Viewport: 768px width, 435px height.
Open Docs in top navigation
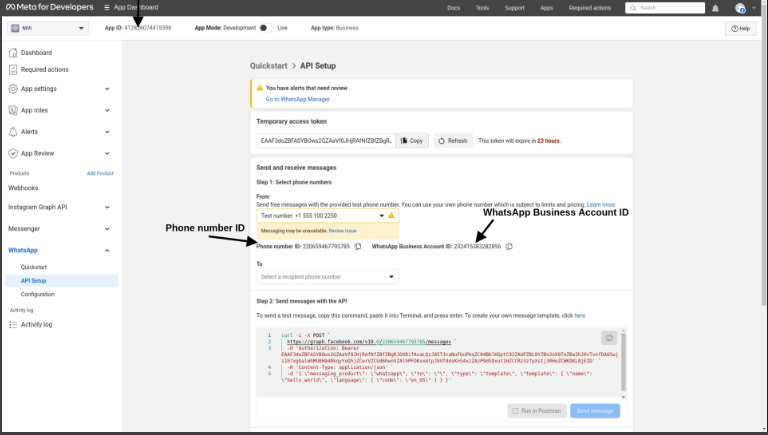tap(454, 8)
